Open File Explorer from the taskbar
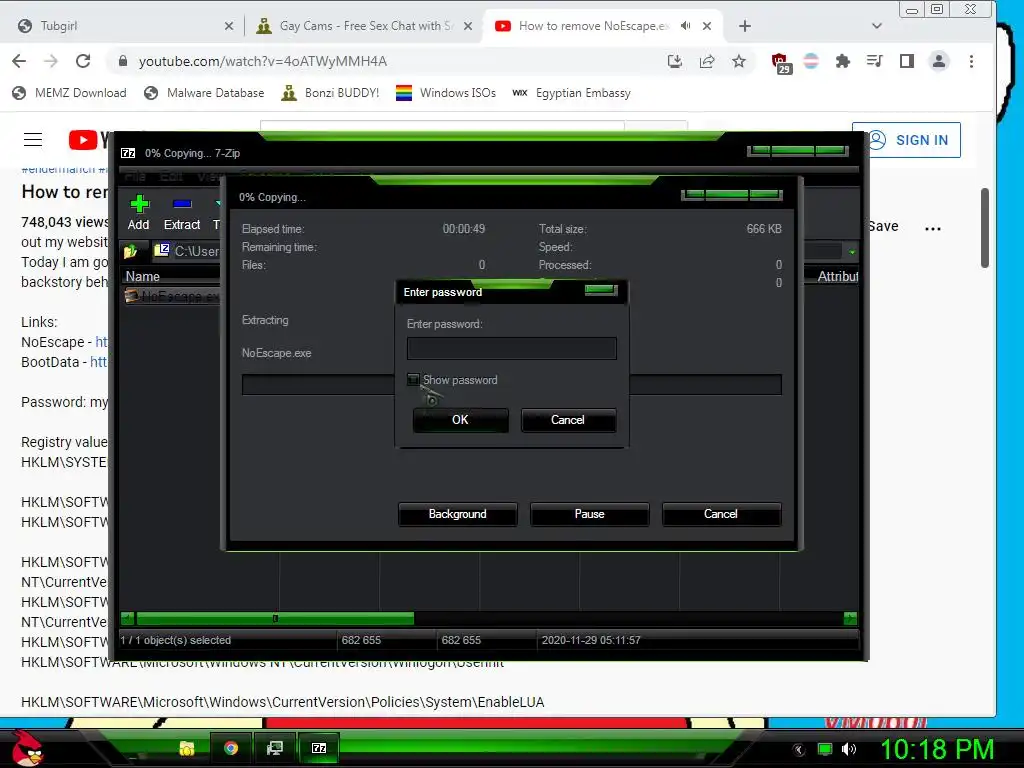Image resolution: width=1024 pixels, height=768 pixels. point(187,748)
